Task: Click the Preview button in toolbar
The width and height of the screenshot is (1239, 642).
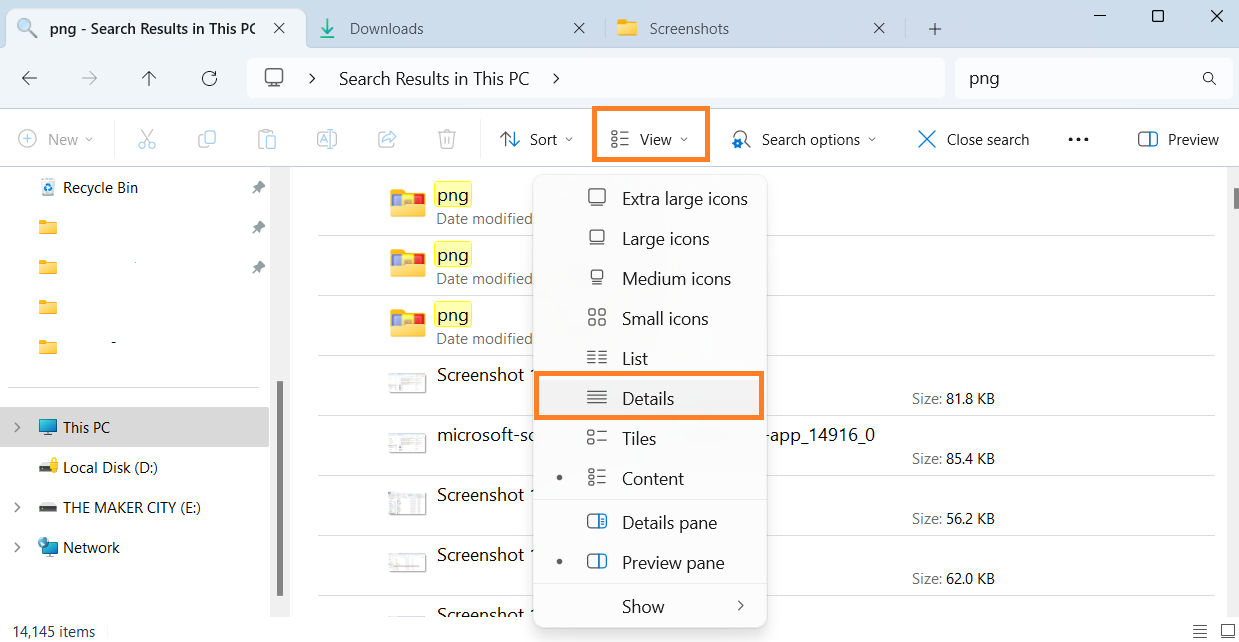Action: (x=1179, y=139)
